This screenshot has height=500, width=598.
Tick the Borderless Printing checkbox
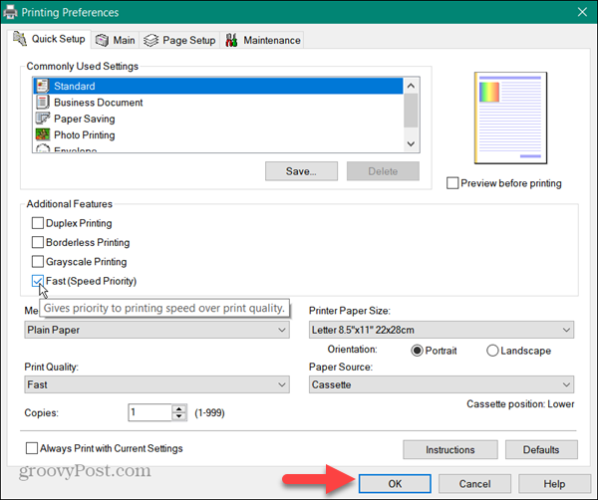click(37, 242)
